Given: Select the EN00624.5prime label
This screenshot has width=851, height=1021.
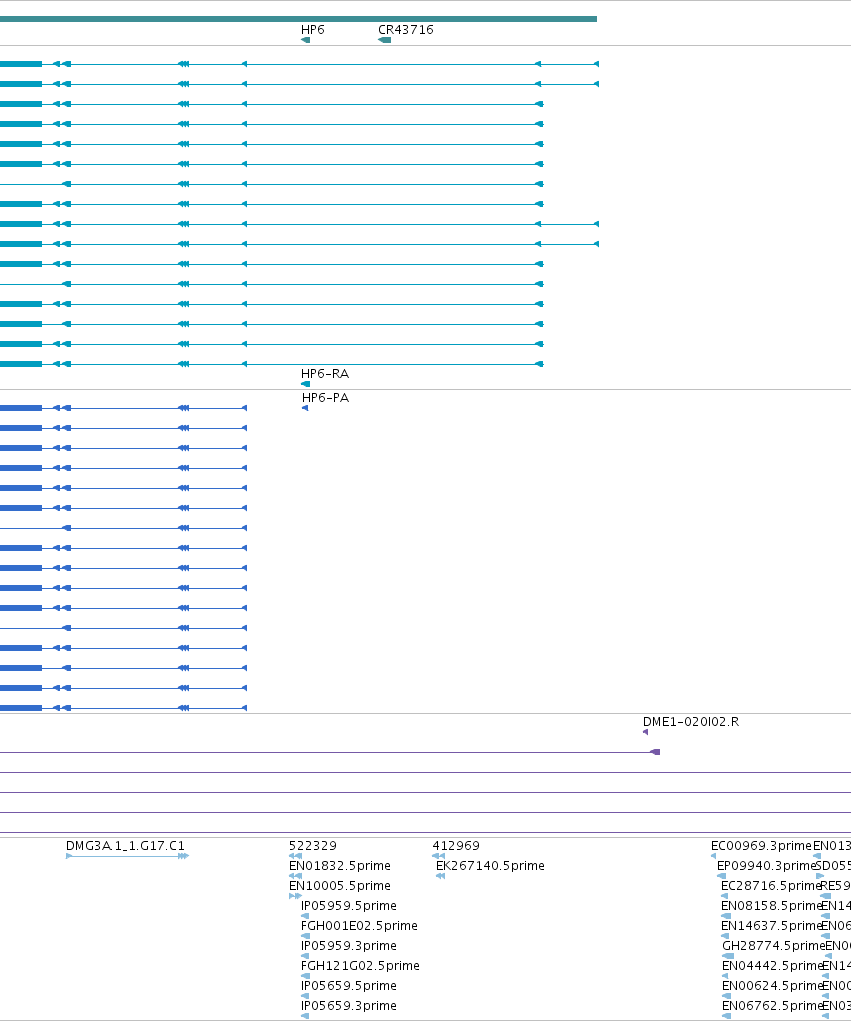Looking at the screenshot, I should click(x=773, y=986).
